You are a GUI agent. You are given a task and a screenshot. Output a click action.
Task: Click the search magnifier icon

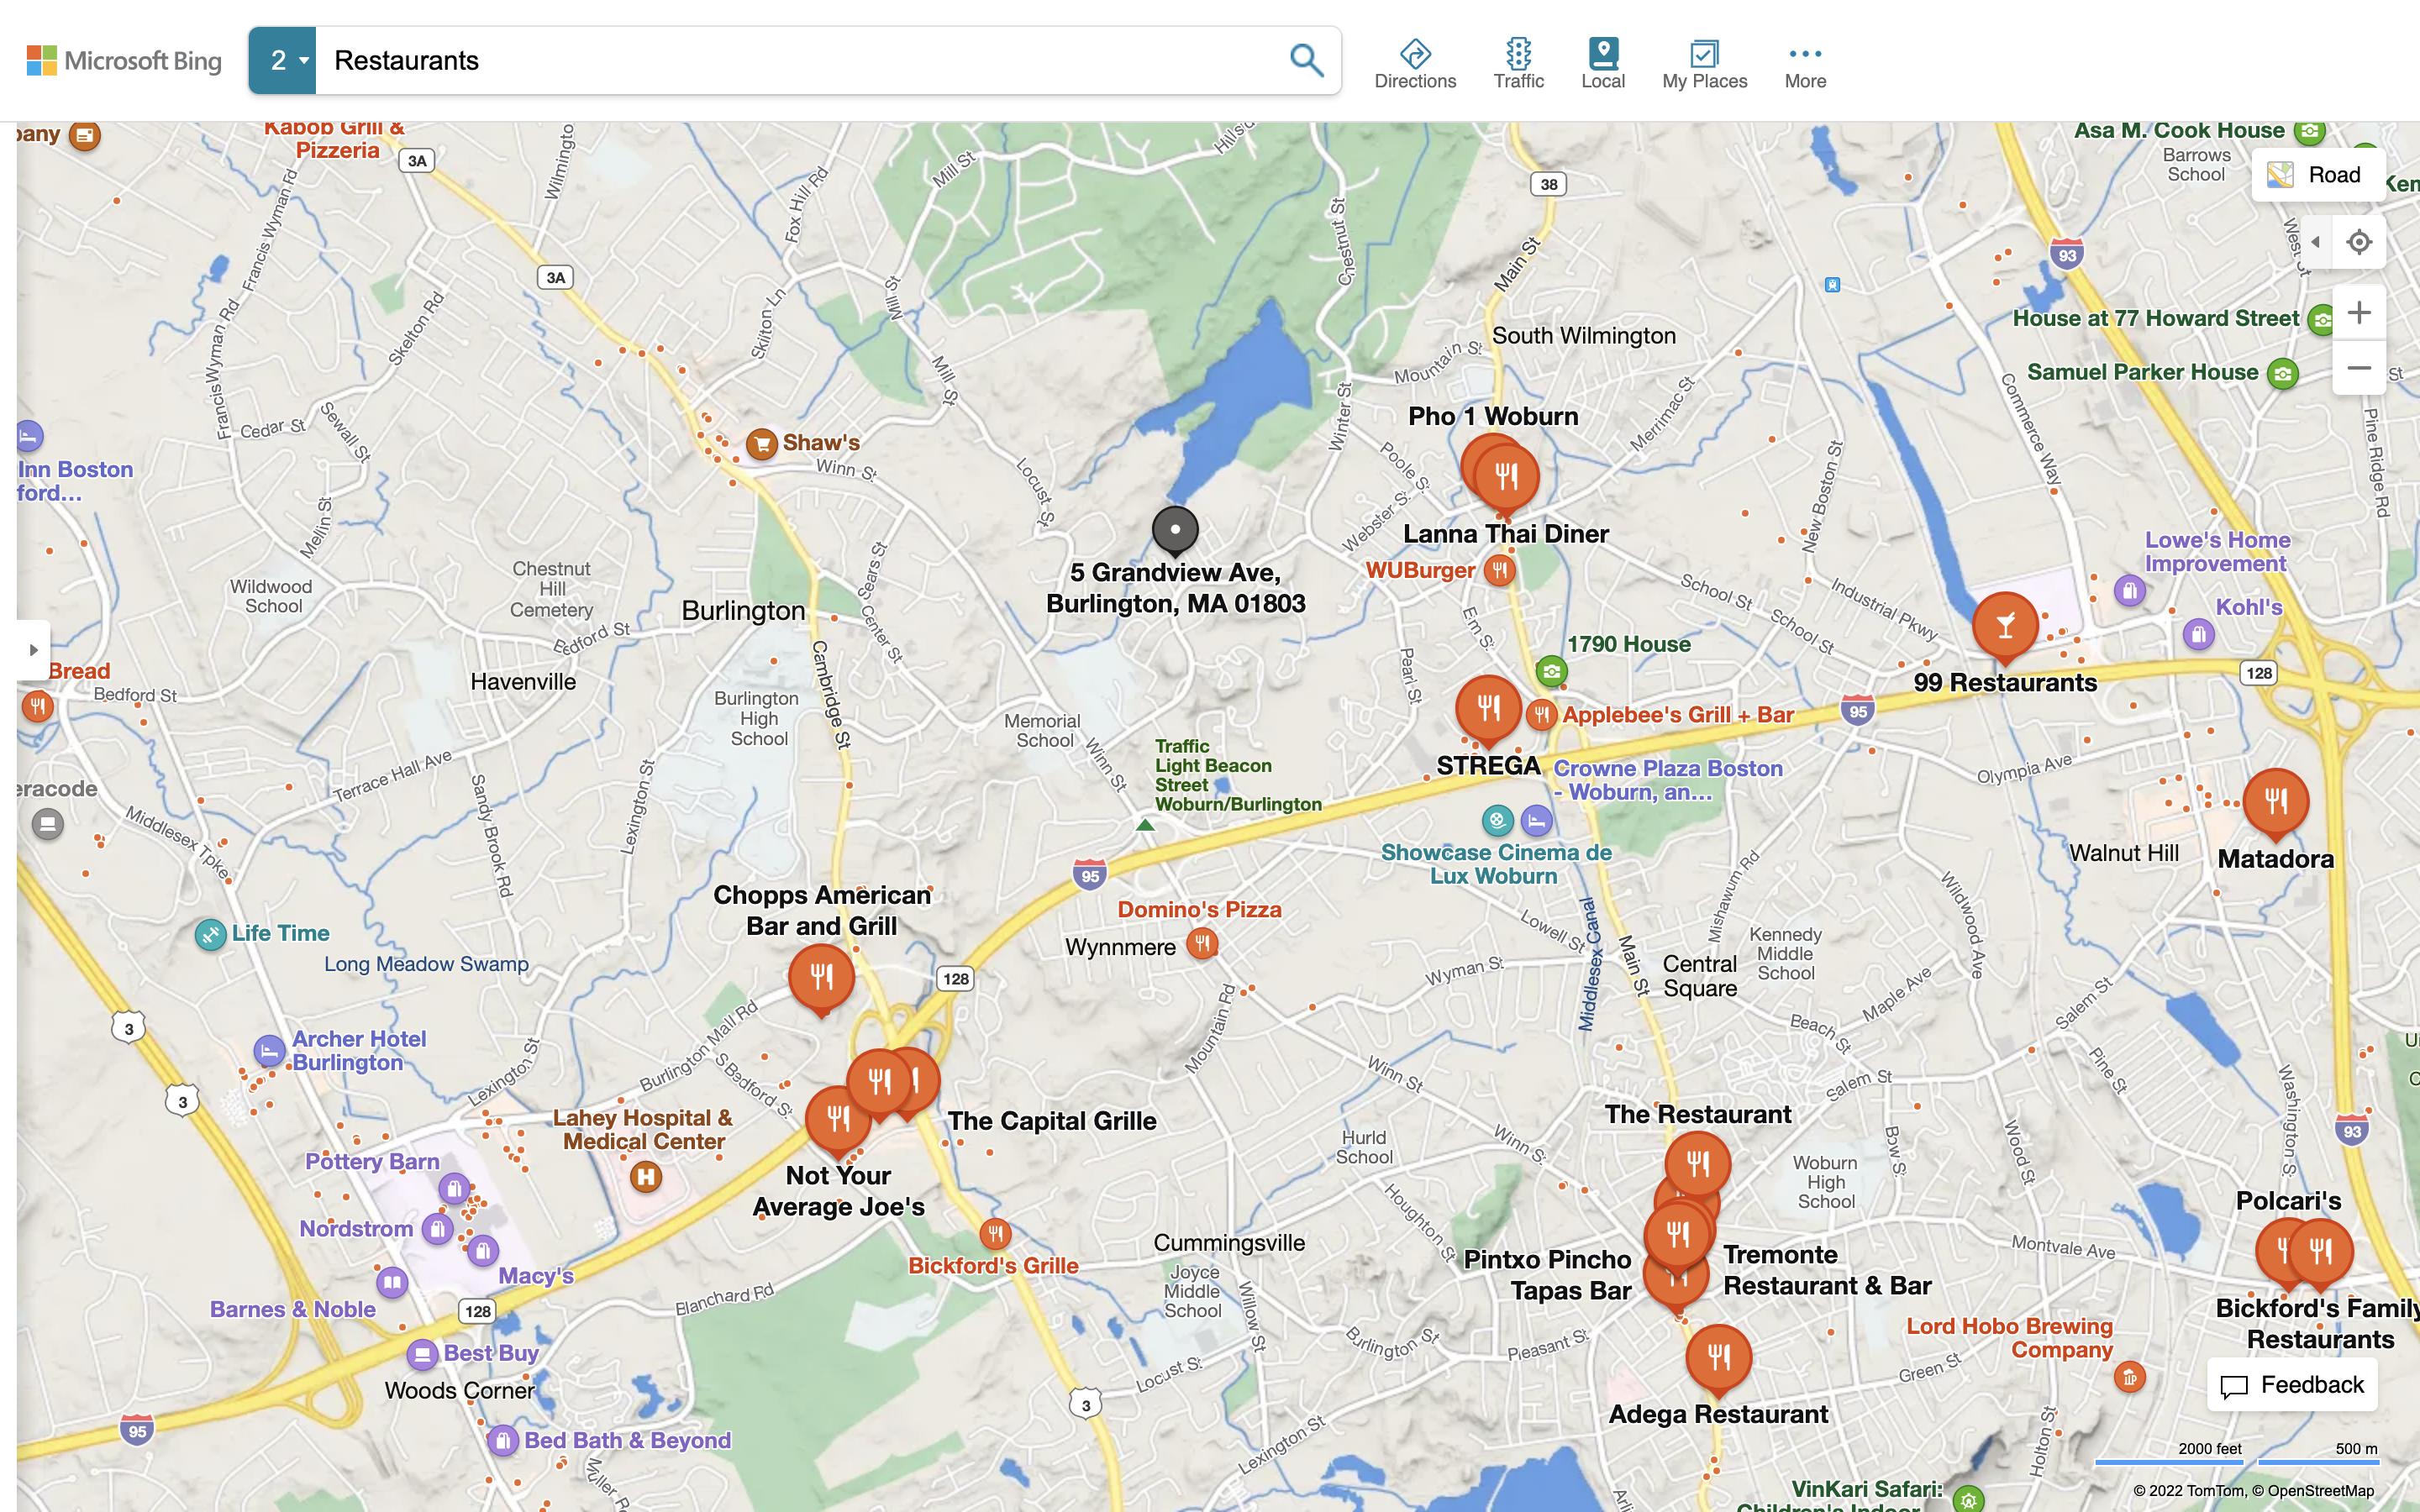1306,60
